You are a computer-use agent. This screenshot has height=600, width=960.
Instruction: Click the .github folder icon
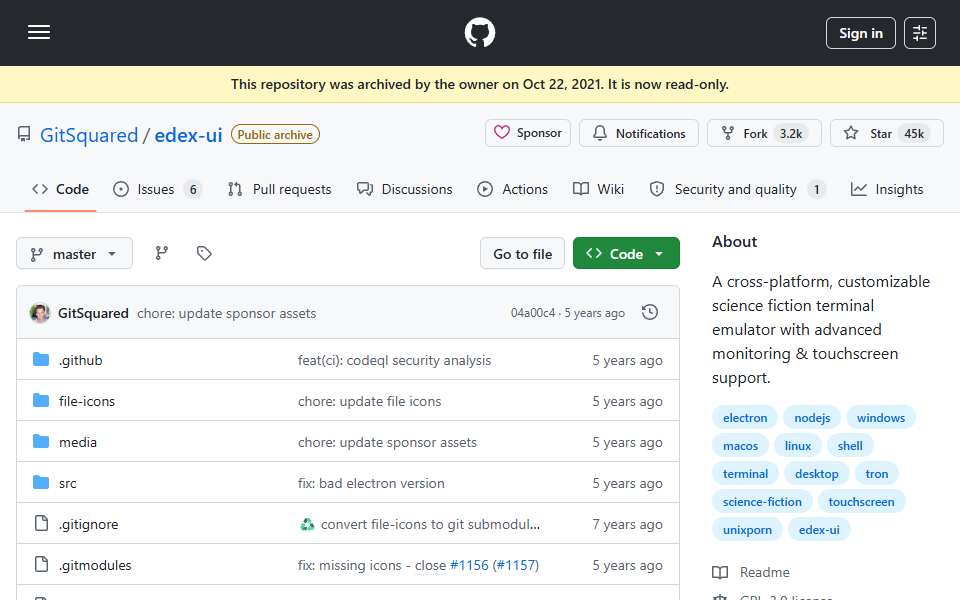pyautogui.click(x=41, y=359)
